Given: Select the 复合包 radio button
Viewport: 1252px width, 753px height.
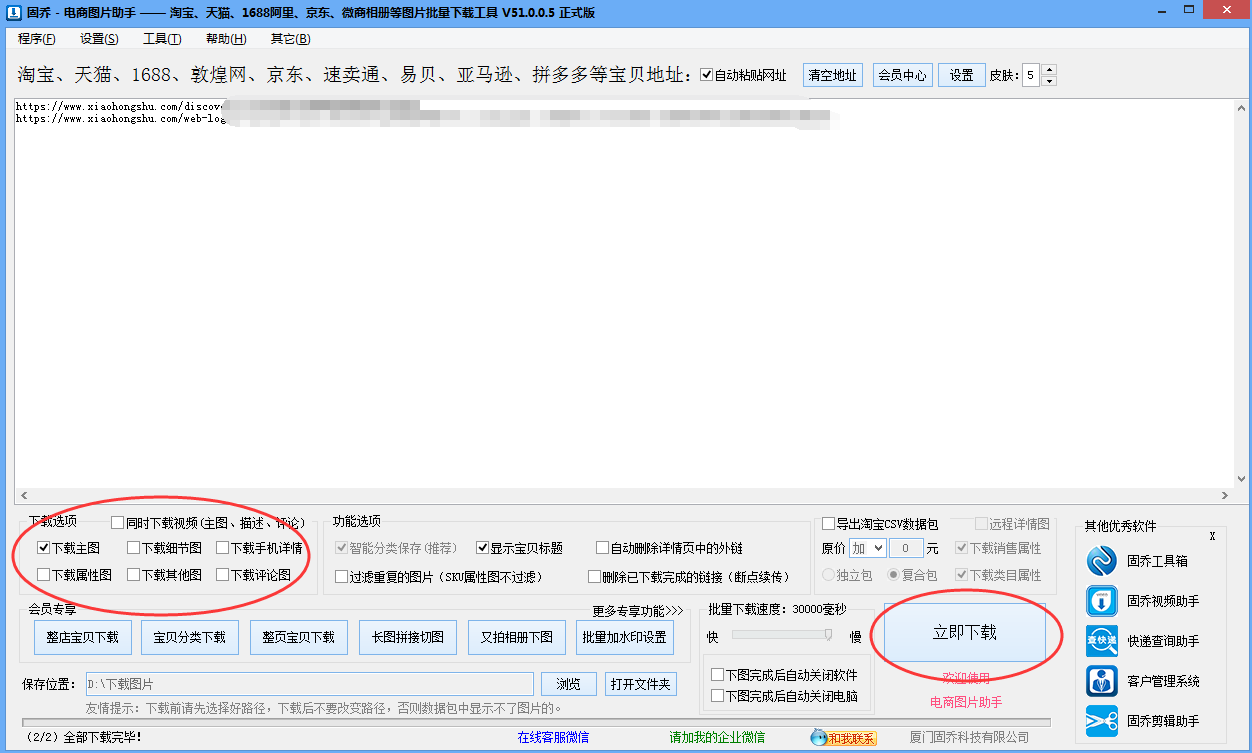Looking at the screenshot, I should (x=894, y=575).
